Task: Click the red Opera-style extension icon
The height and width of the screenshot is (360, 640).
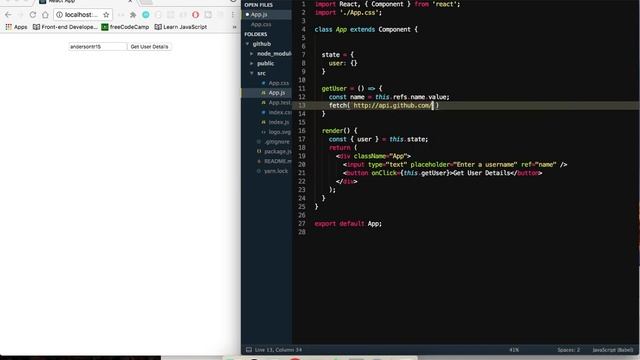Action: (196, 15)
